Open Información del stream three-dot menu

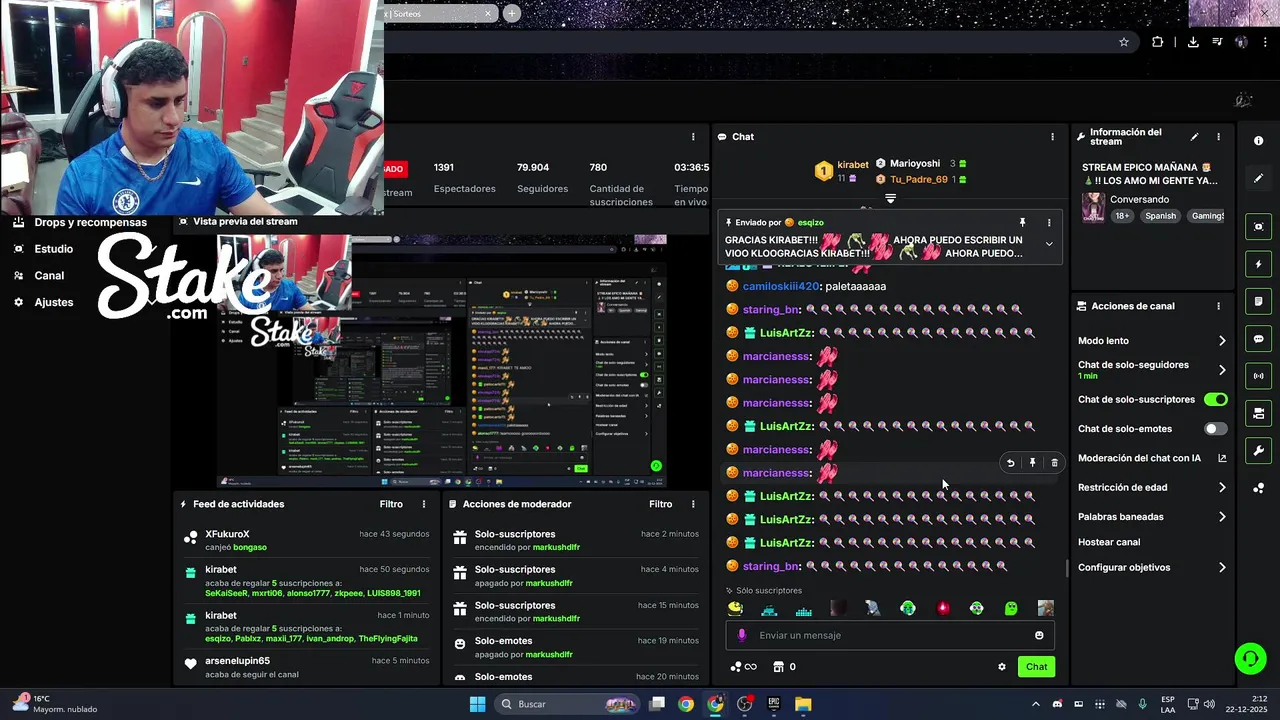[x=1218, y=137]
